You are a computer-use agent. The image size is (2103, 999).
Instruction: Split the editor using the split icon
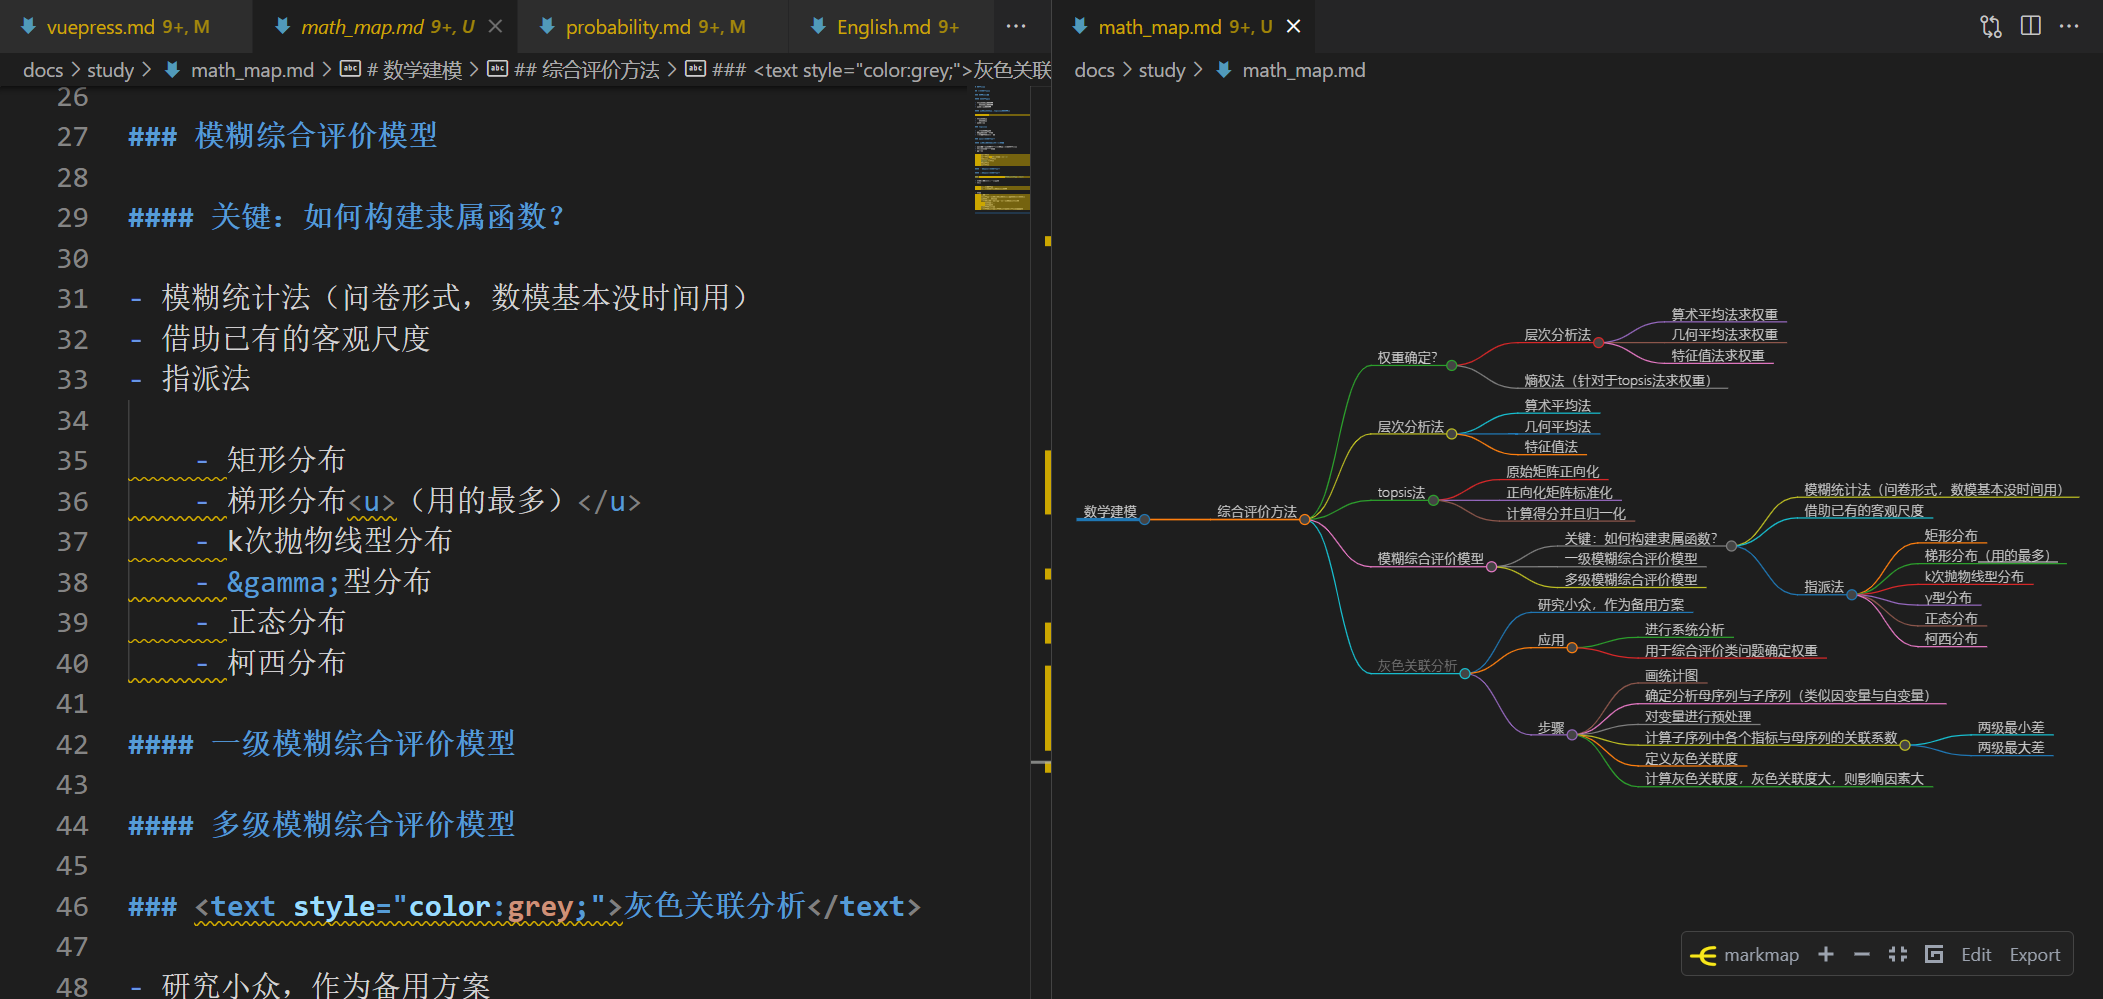pyautogui.click(x=2031, y=26)
